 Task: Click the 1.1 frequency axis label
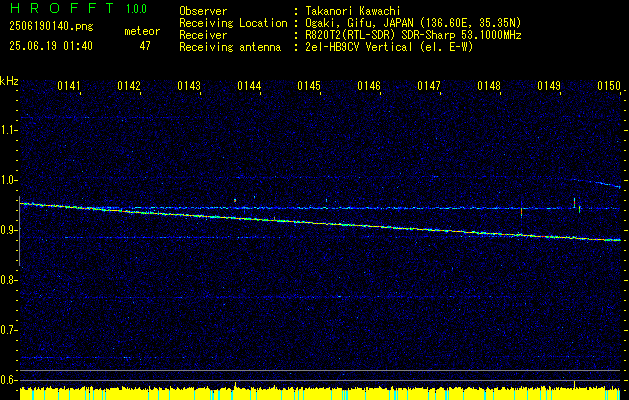click(x=8, y=130)
